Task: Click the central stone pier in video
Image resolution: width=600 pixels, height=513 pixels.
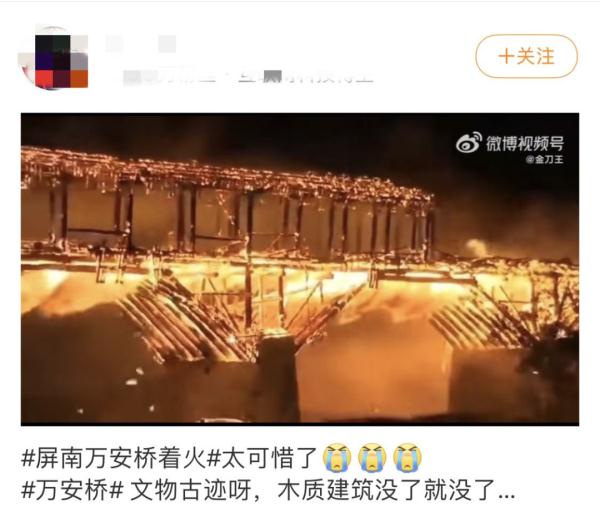Action: pyautogui.click(x=277, y=378)
